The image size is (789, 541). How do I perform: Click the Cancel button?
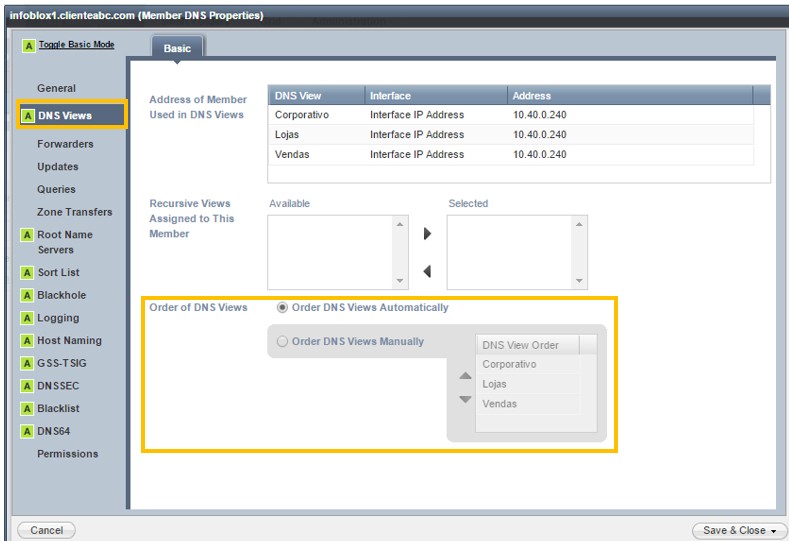(46, 530)
